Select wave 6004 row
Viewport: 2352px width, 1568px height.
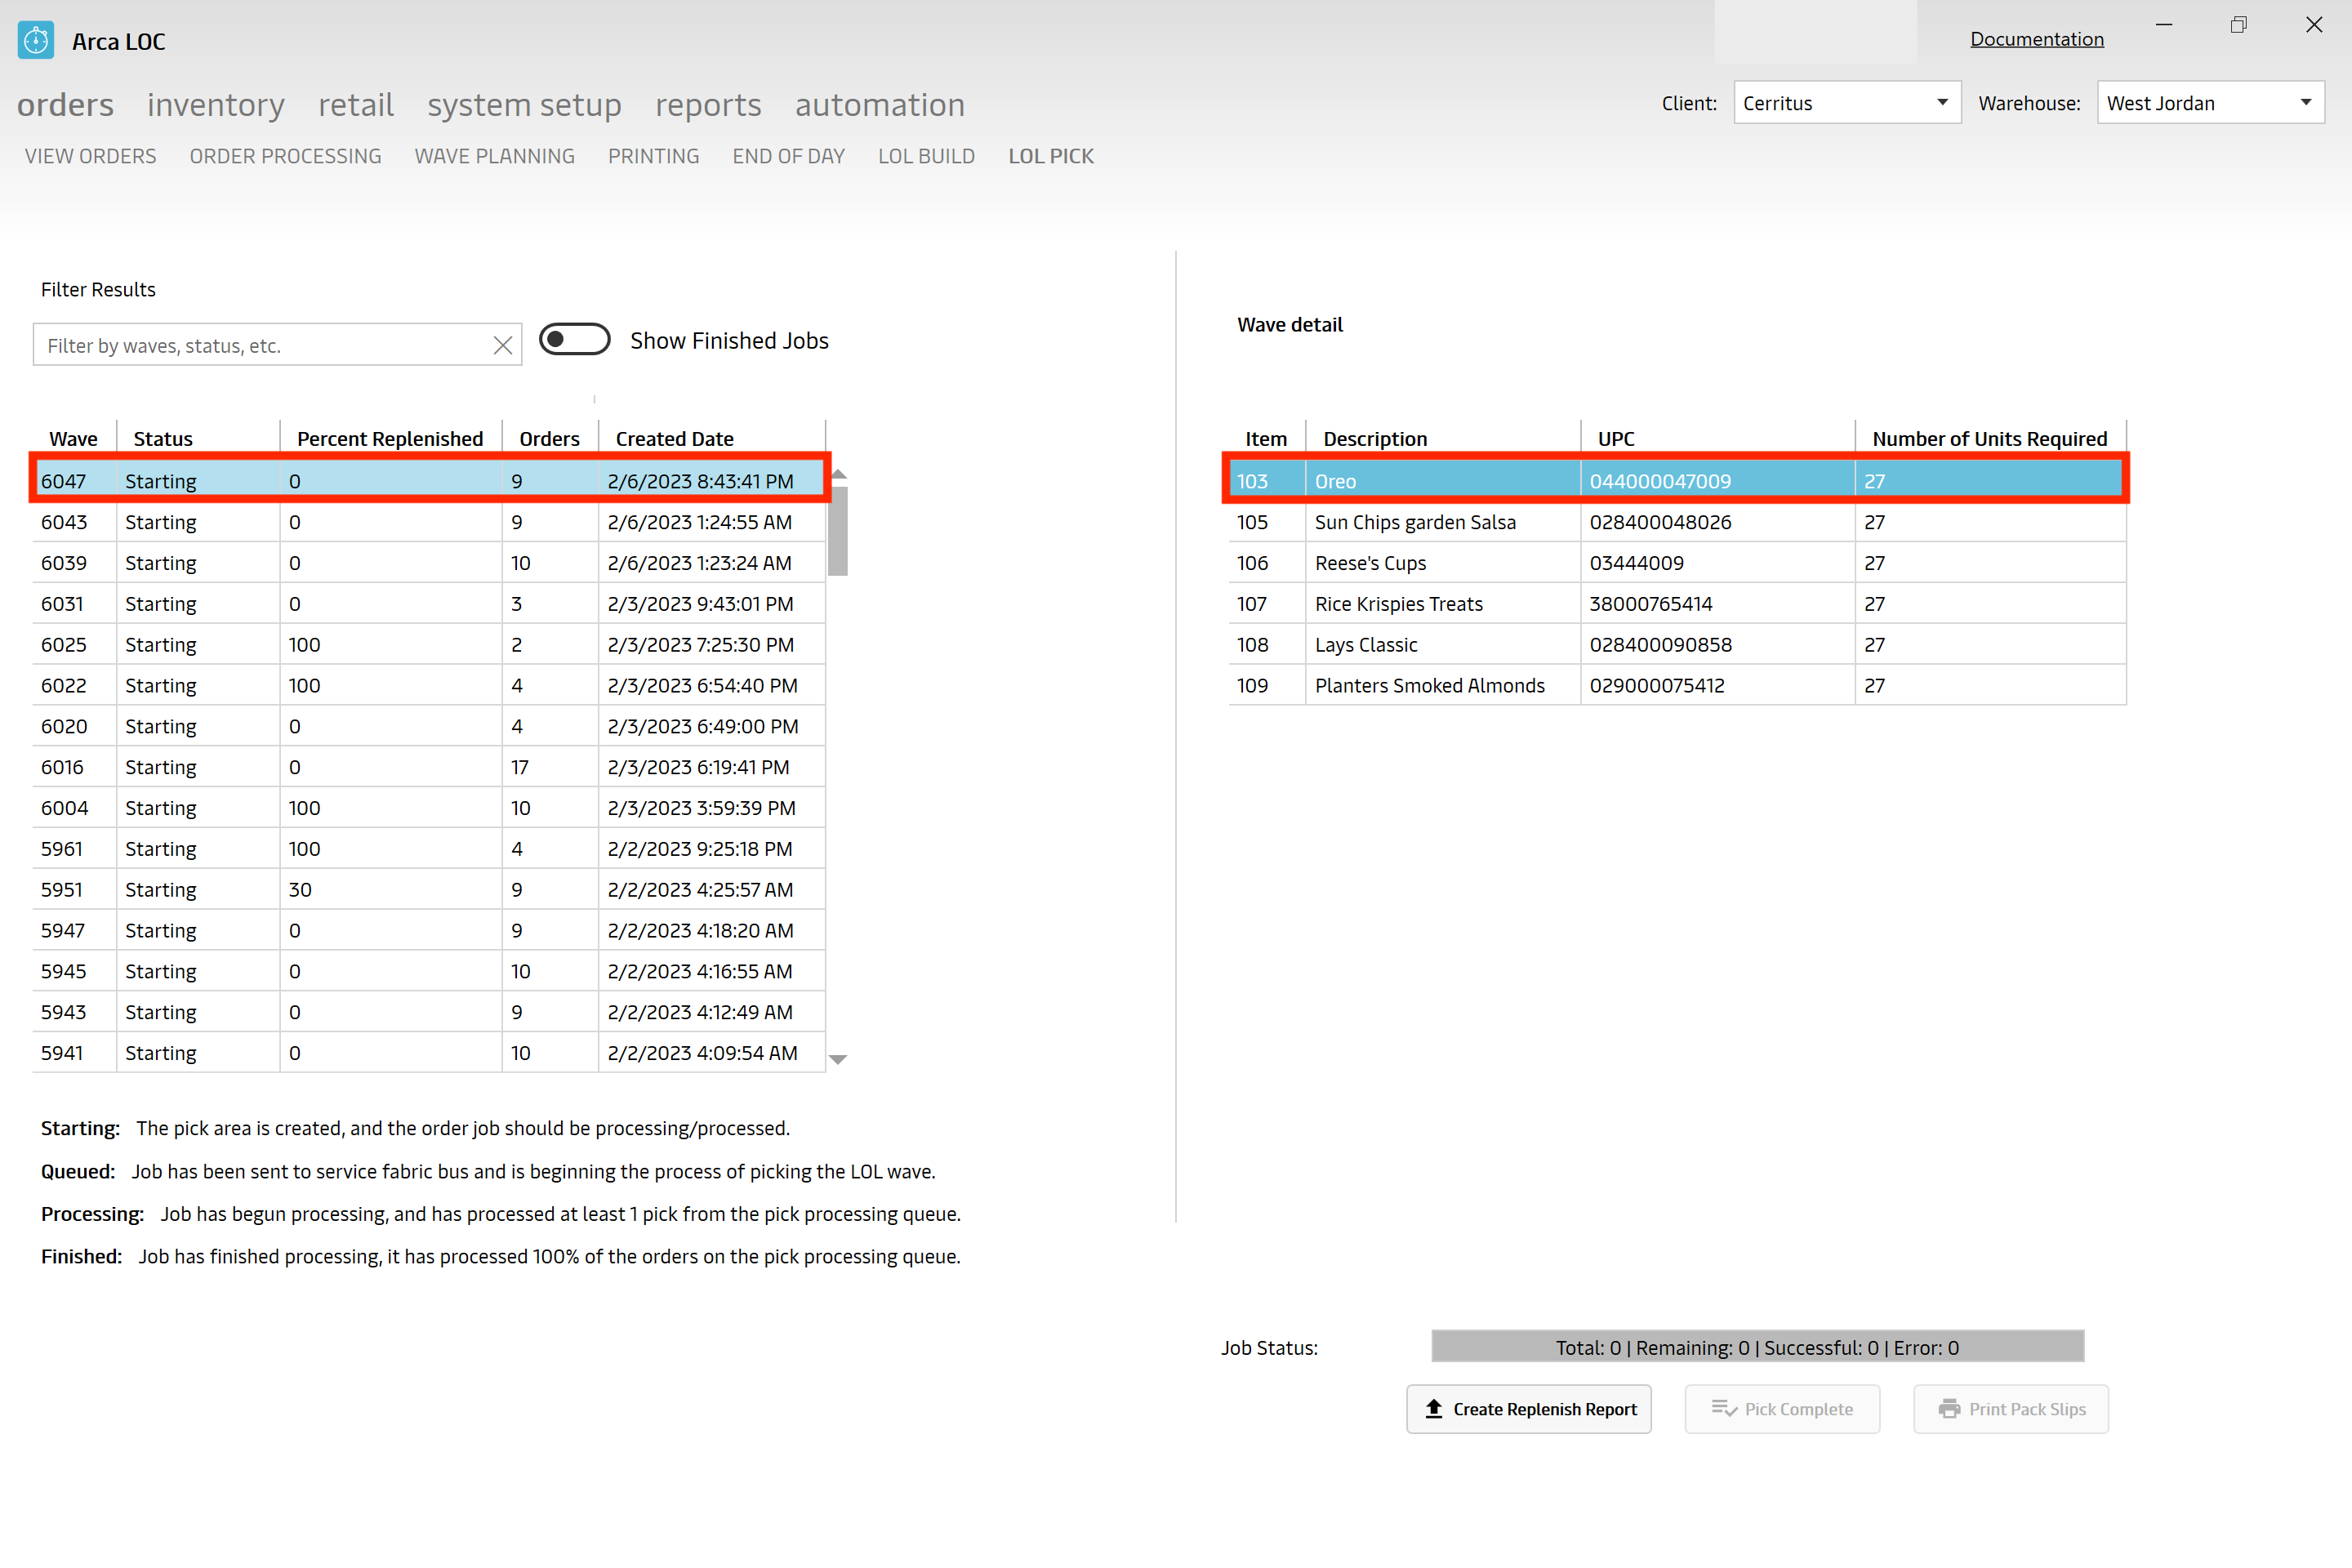coord(429,808)
